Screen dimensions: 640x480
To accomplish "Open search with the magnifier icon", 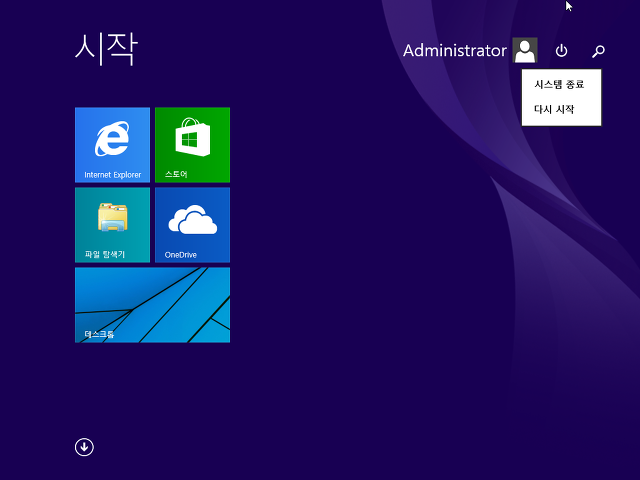I will [598, 51].
